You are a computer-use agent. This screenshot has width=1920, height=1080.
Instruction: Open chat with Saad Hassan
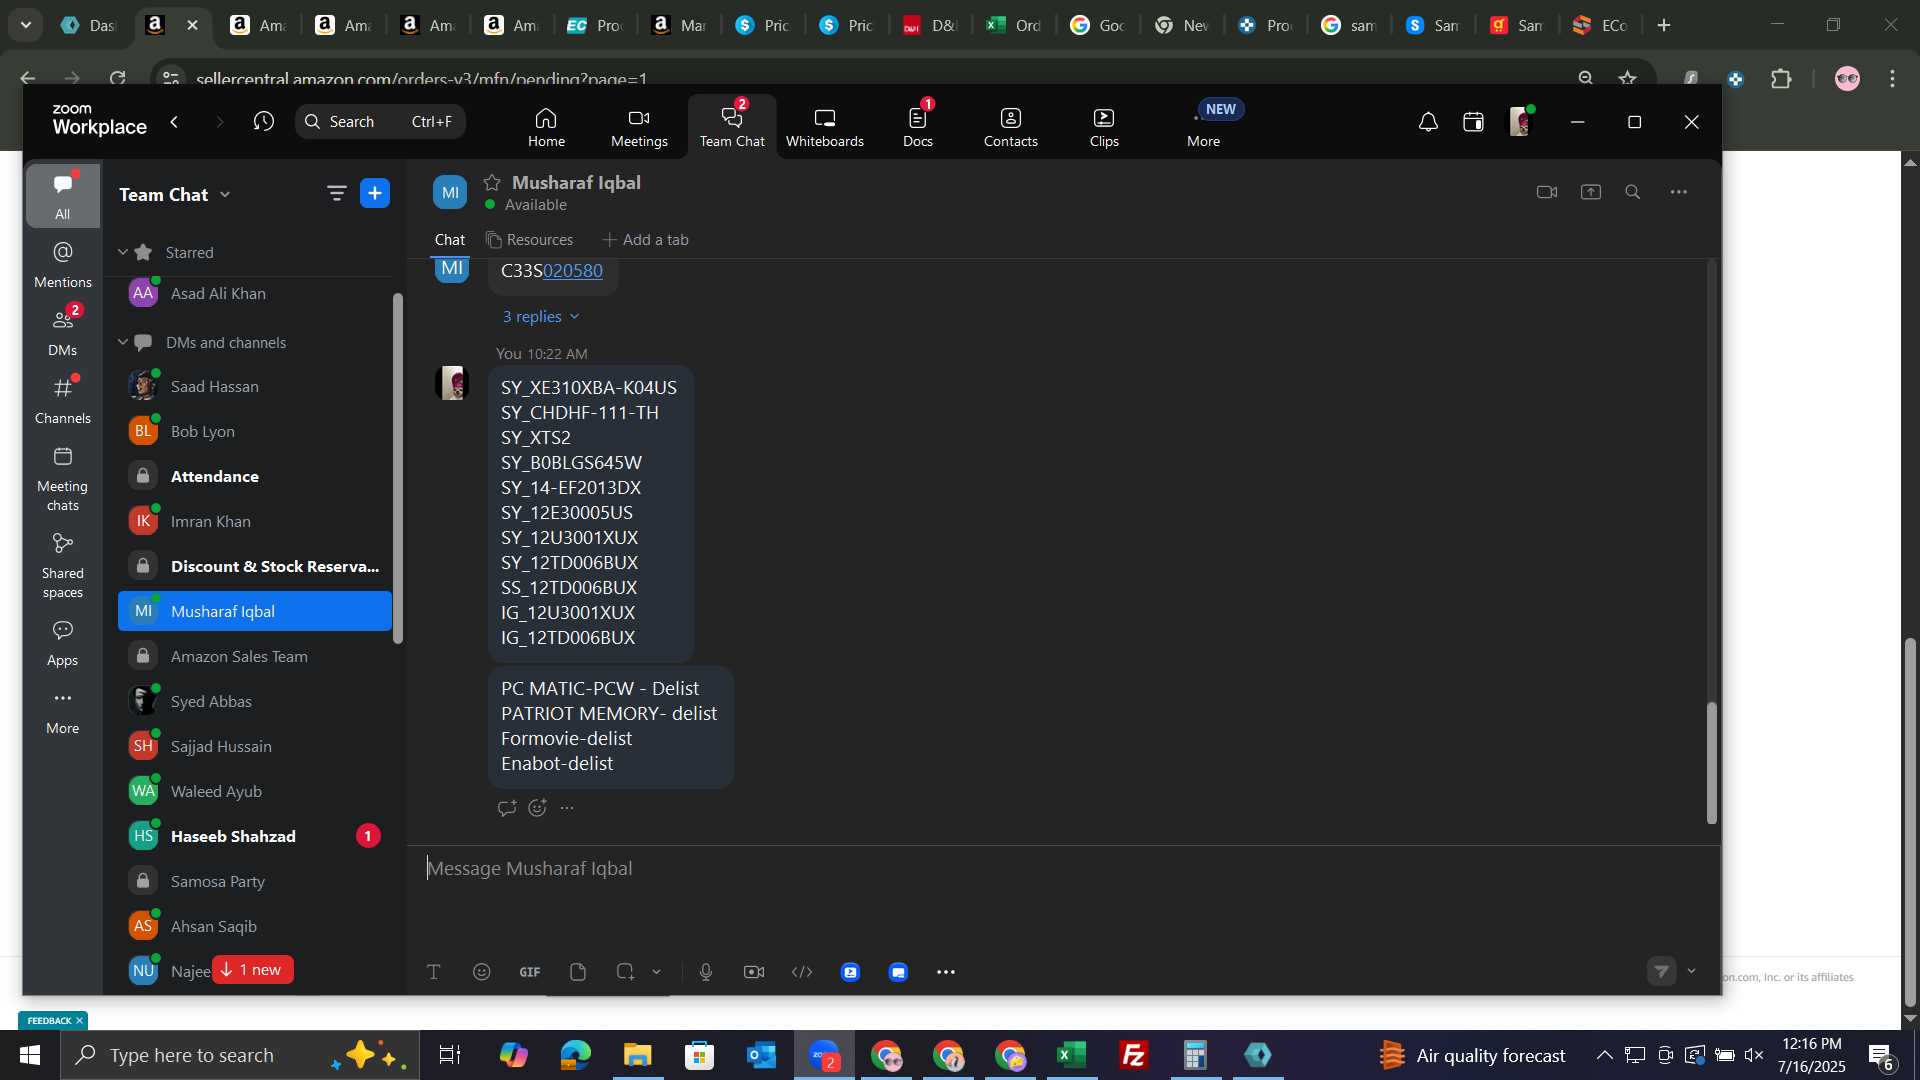(x=255, y=387)
